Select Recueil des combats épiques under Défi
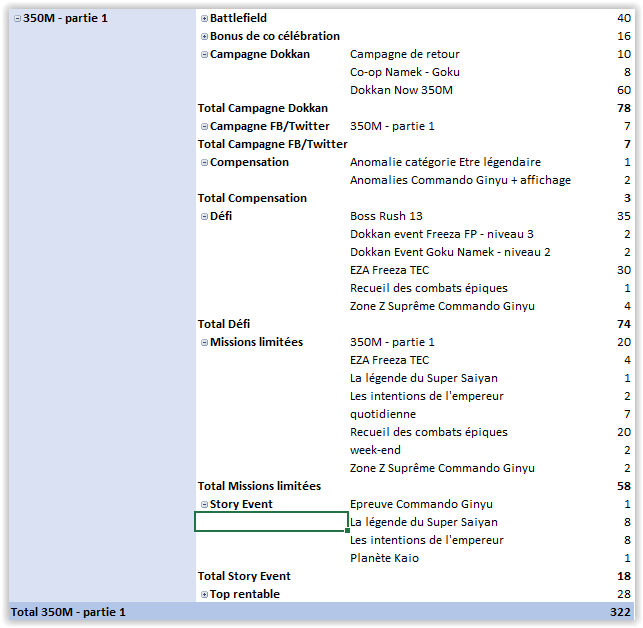643x628 pixels. [429, 288]
